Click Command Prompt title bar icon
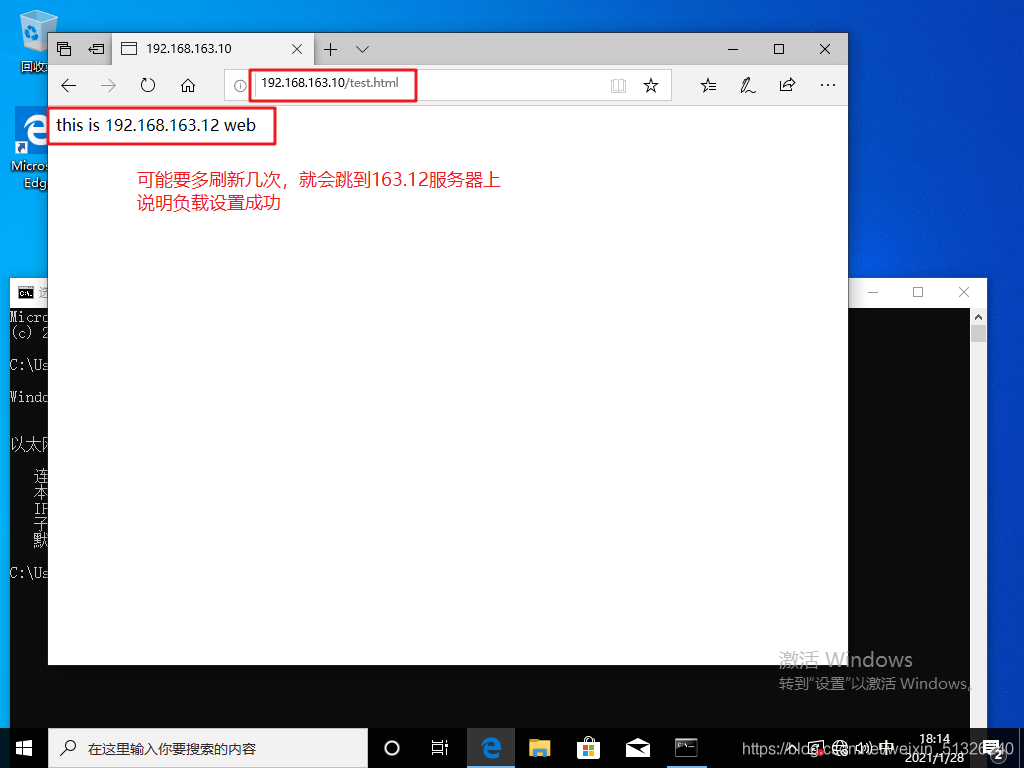The width and height of the screenshot is (1024, 768). (25, 293)
